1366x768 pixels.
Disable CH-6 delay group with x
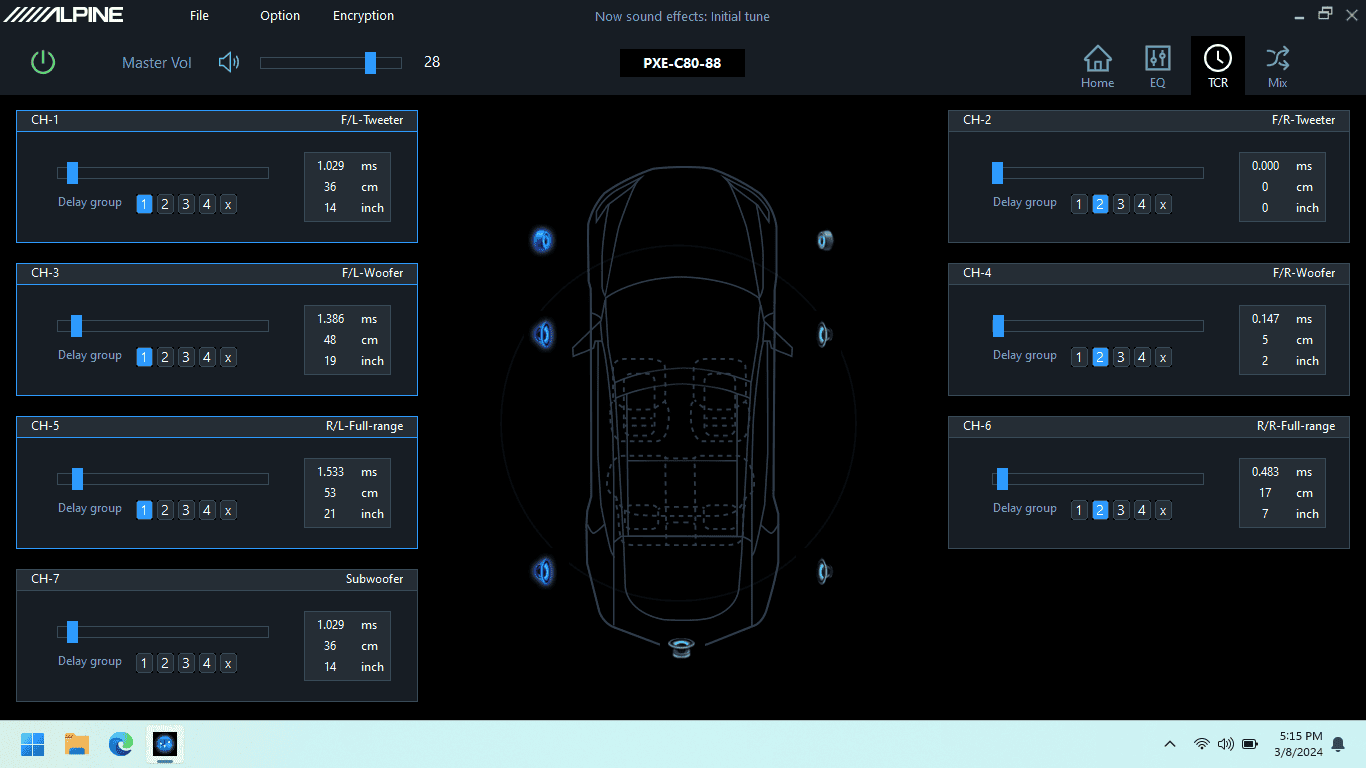tap(1163, 510)
